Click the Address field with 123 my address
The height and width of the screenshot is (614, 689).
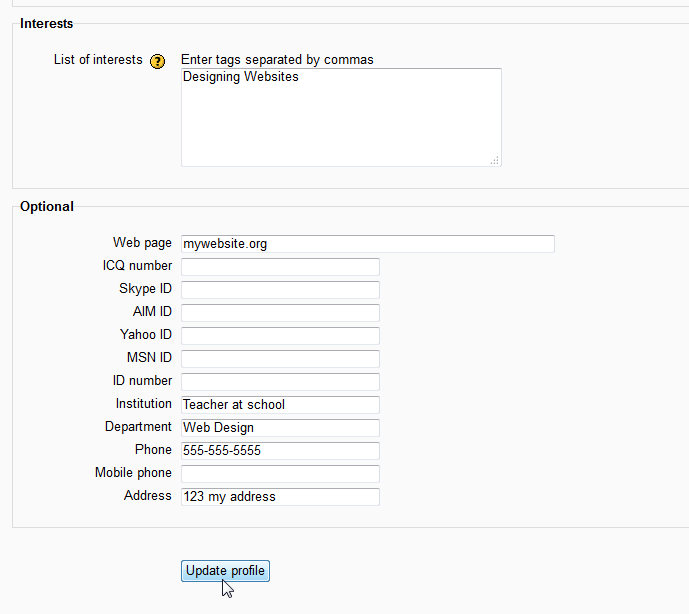point(280,497)
